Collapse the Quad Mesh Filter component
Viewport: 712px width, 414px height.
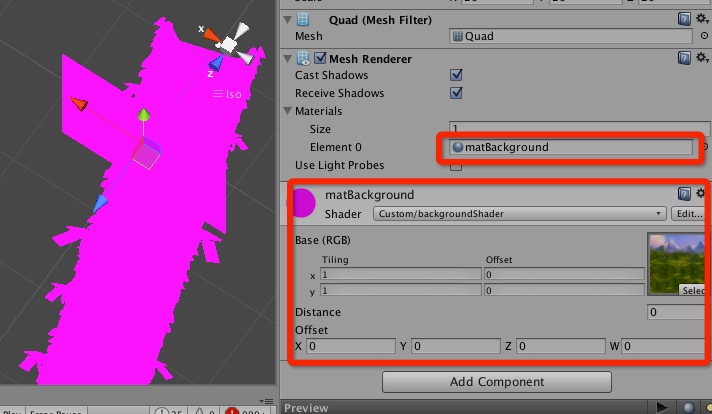(289, 19)
